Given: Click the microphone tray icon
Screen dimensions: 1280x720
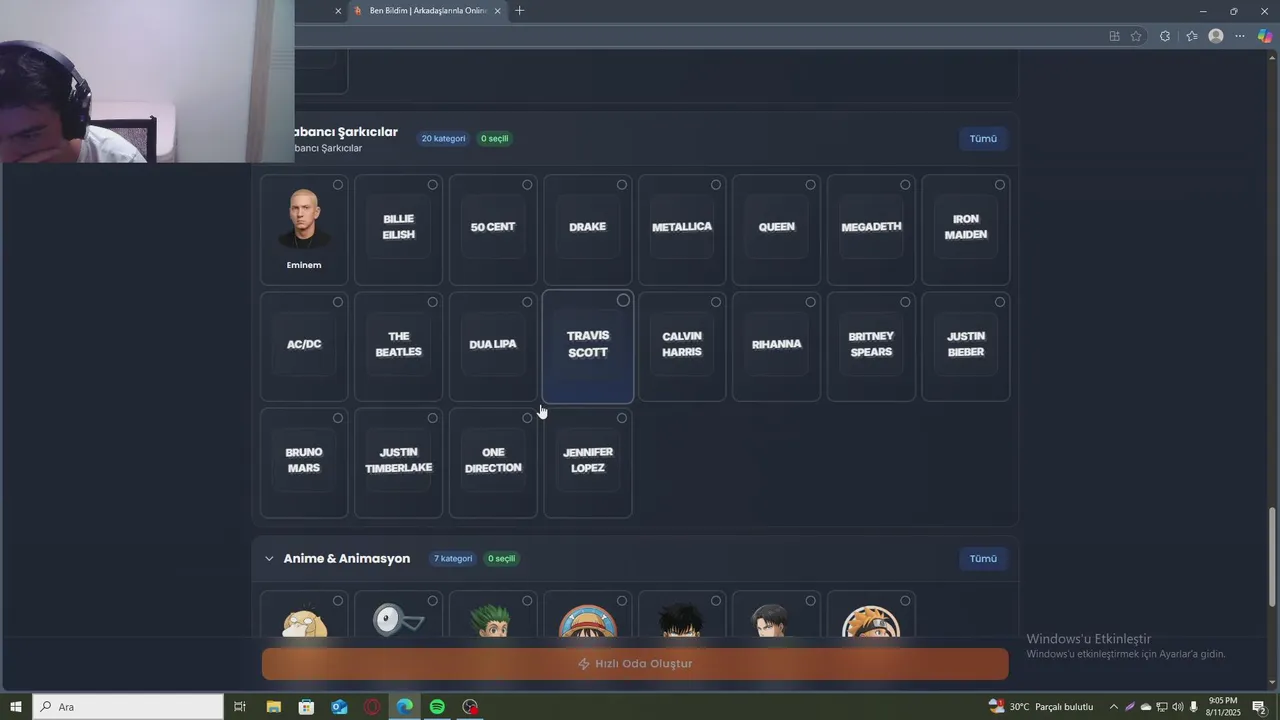Looking at the screenshot, I should tap(1194, 707).
